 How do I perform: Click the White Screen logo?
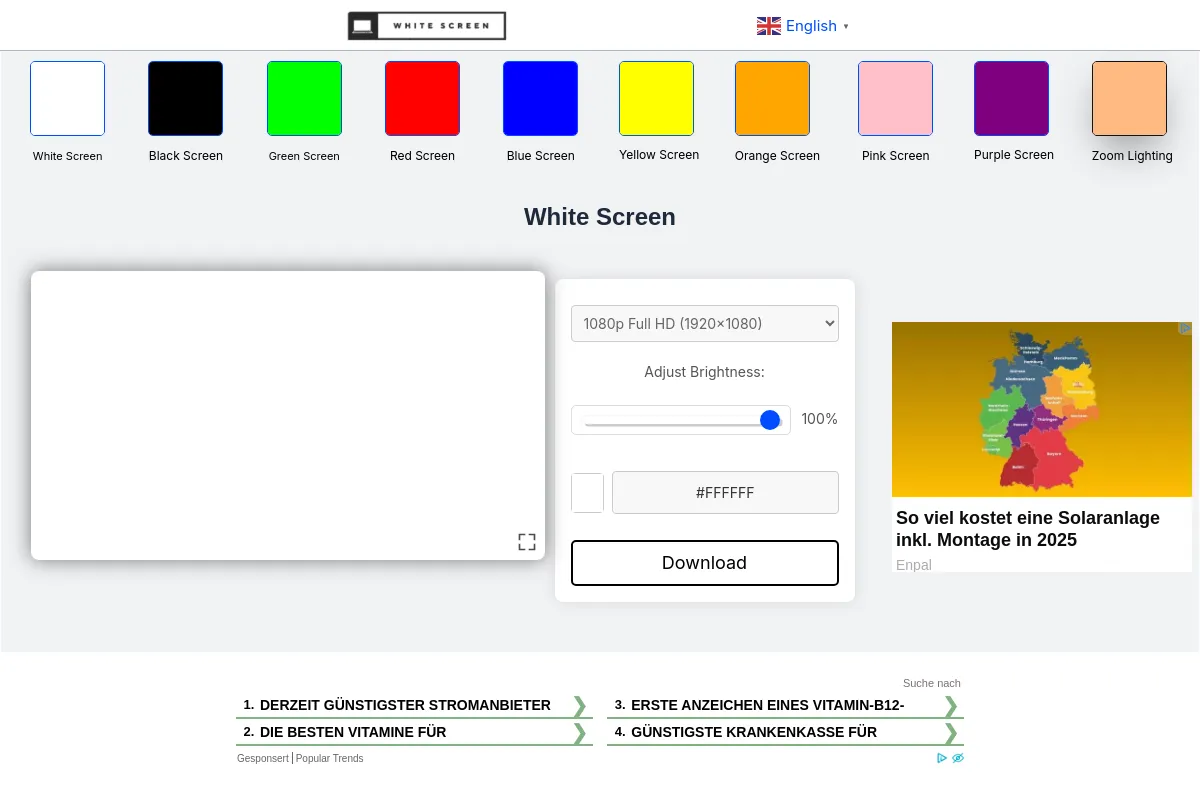click(427, 26)
